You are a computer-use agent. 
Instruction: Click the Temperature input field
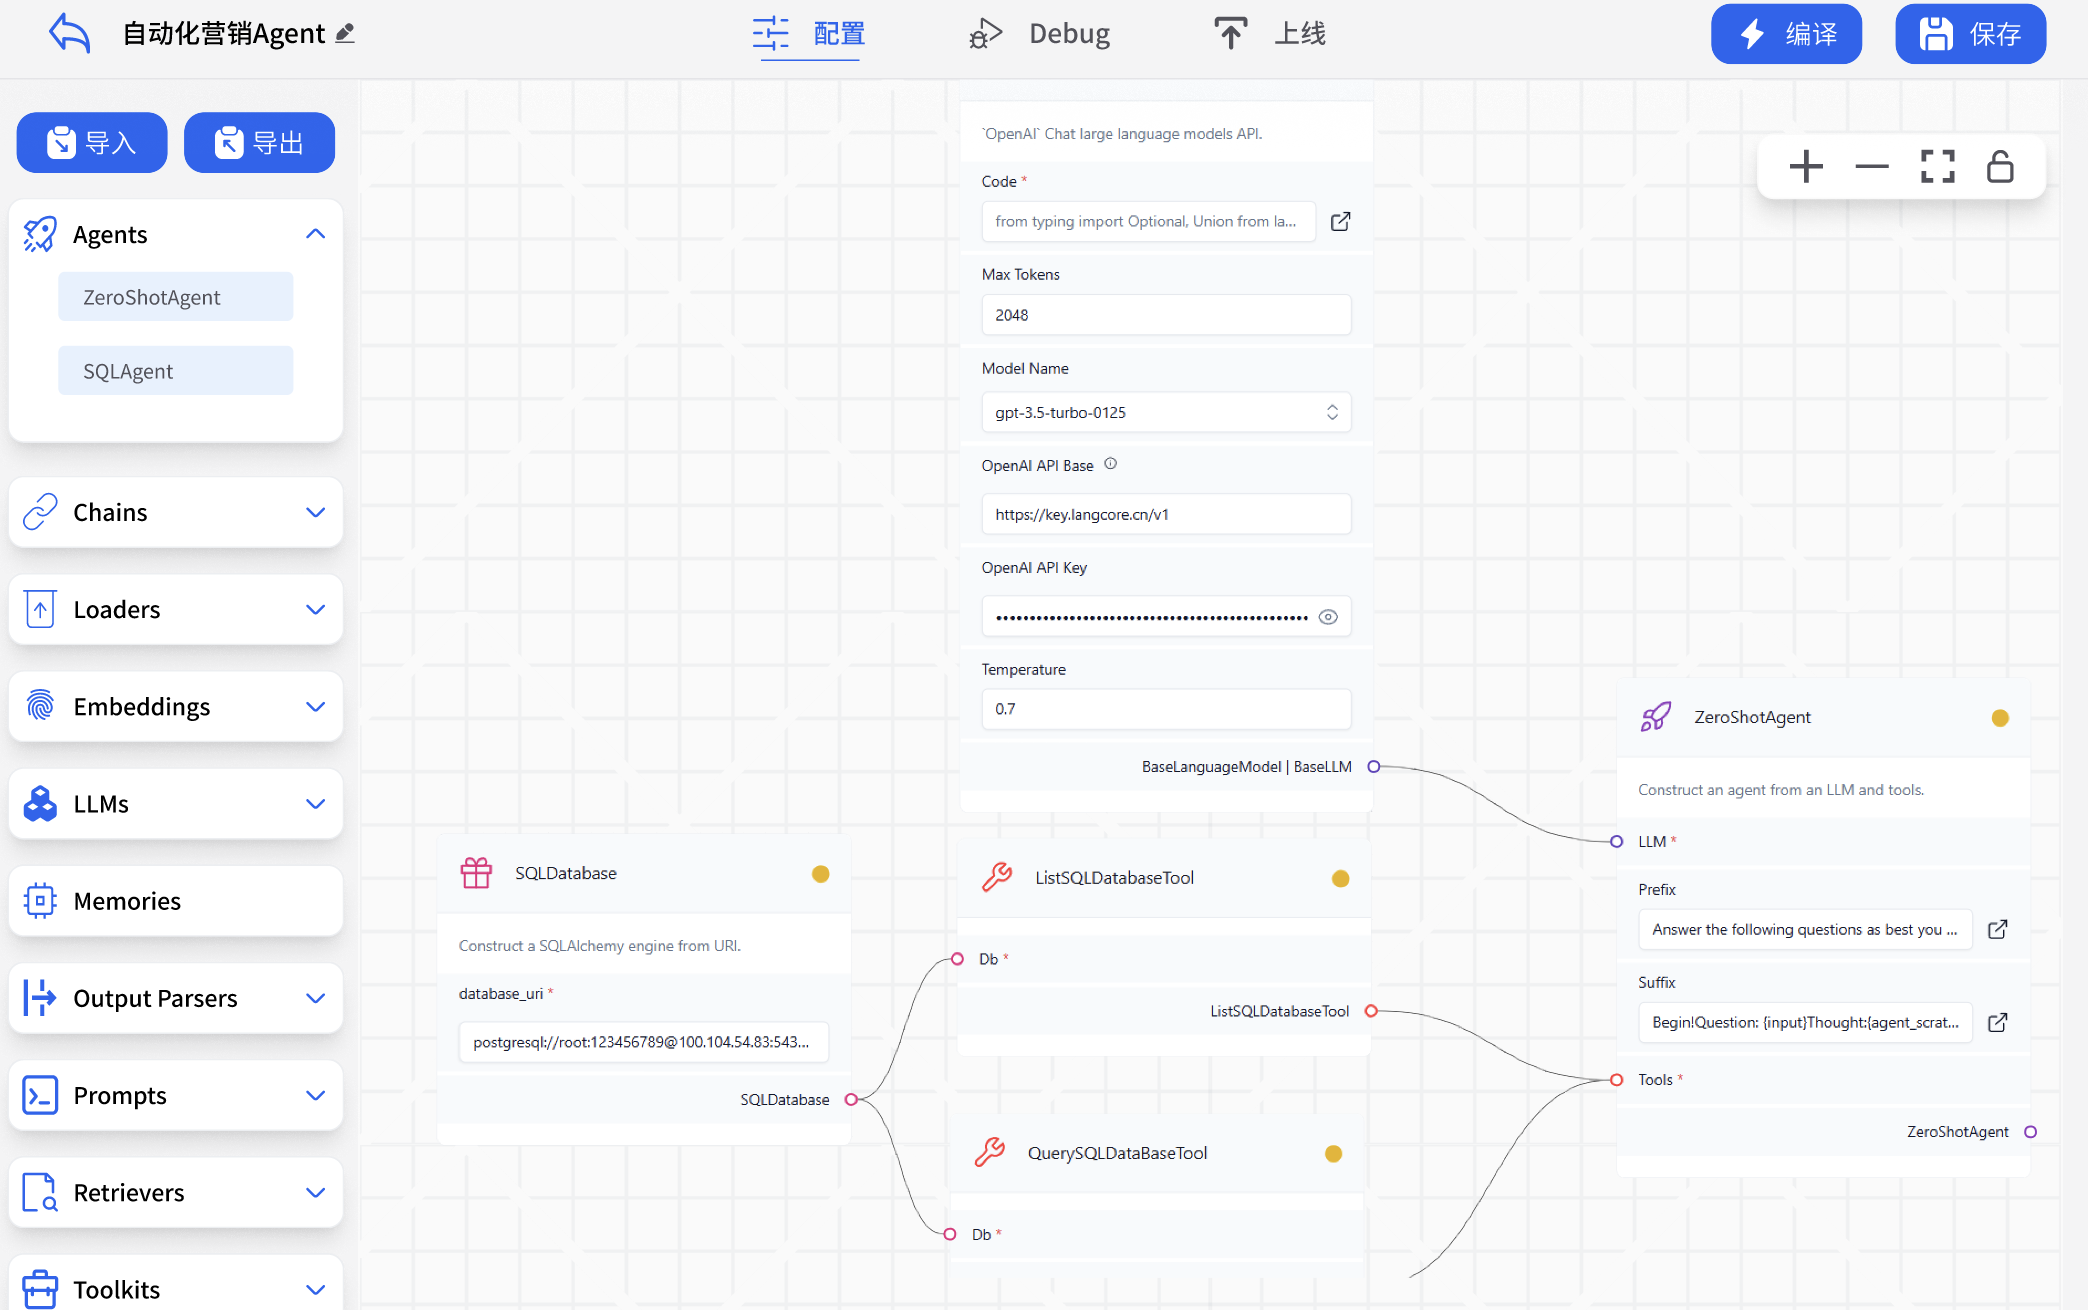pyautogui.click(x=1166, y=709)
